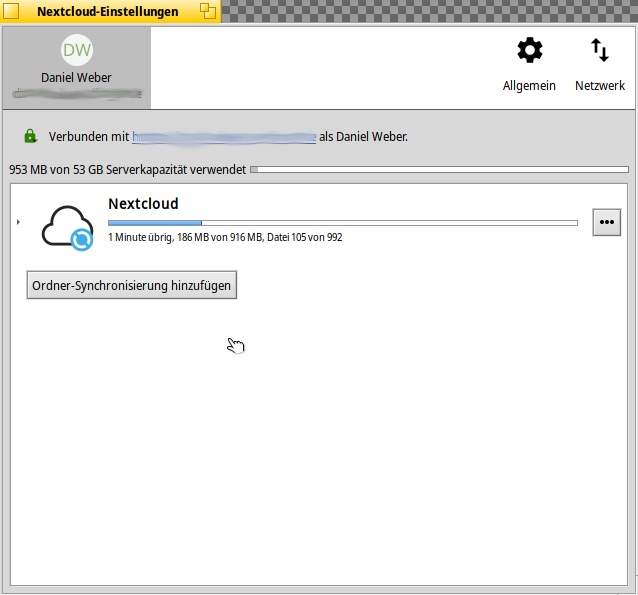The image size is (638, 595).
Task: Click the green lock connection icon
Action: click(x=30, y=136)
